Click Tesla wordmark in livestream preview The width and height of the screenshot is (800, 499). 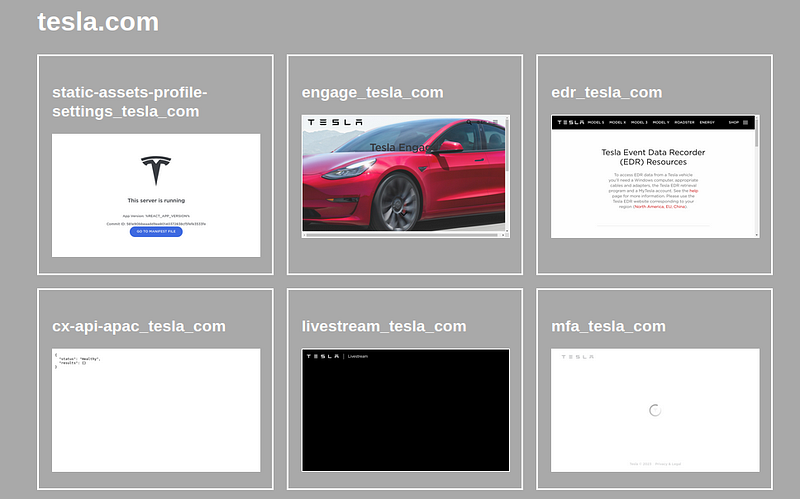point(323,356)
